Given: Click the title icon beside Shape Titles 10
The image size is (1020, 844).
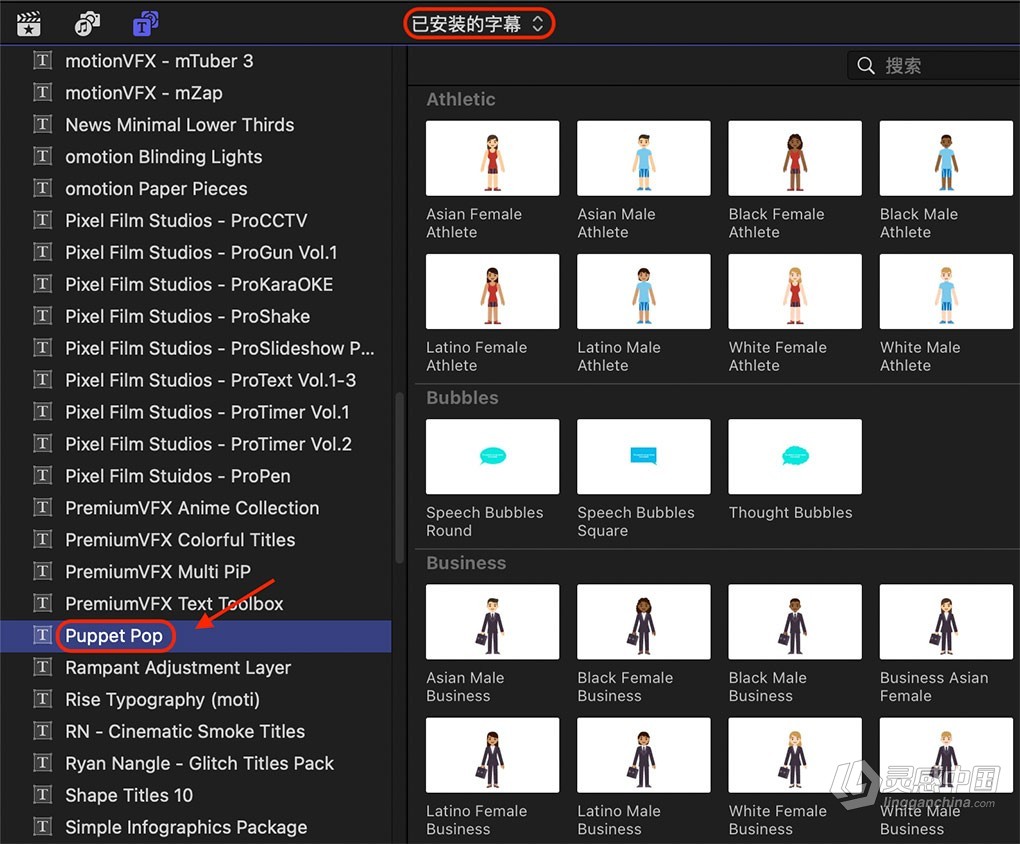Looking at the screenshot, I should coord(42,795).
